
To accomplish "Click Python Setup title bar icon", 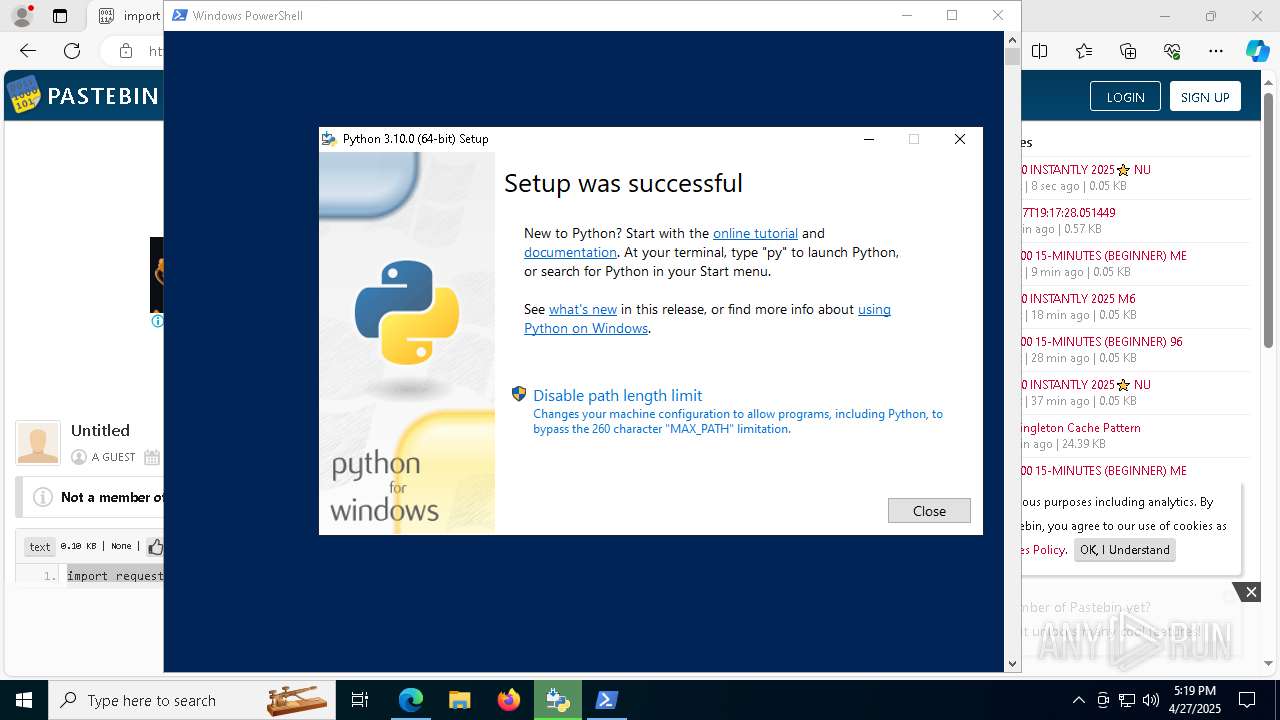I will [329, 139].
